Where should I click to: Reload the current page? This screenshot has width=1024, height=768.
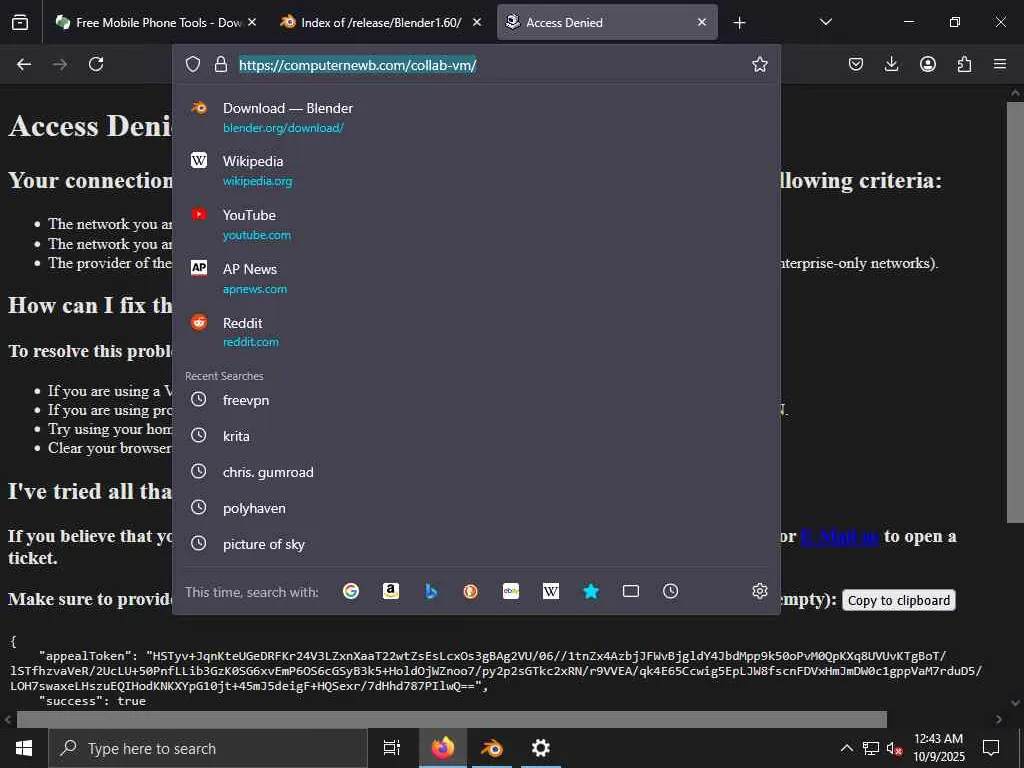(x=96, y=64)
